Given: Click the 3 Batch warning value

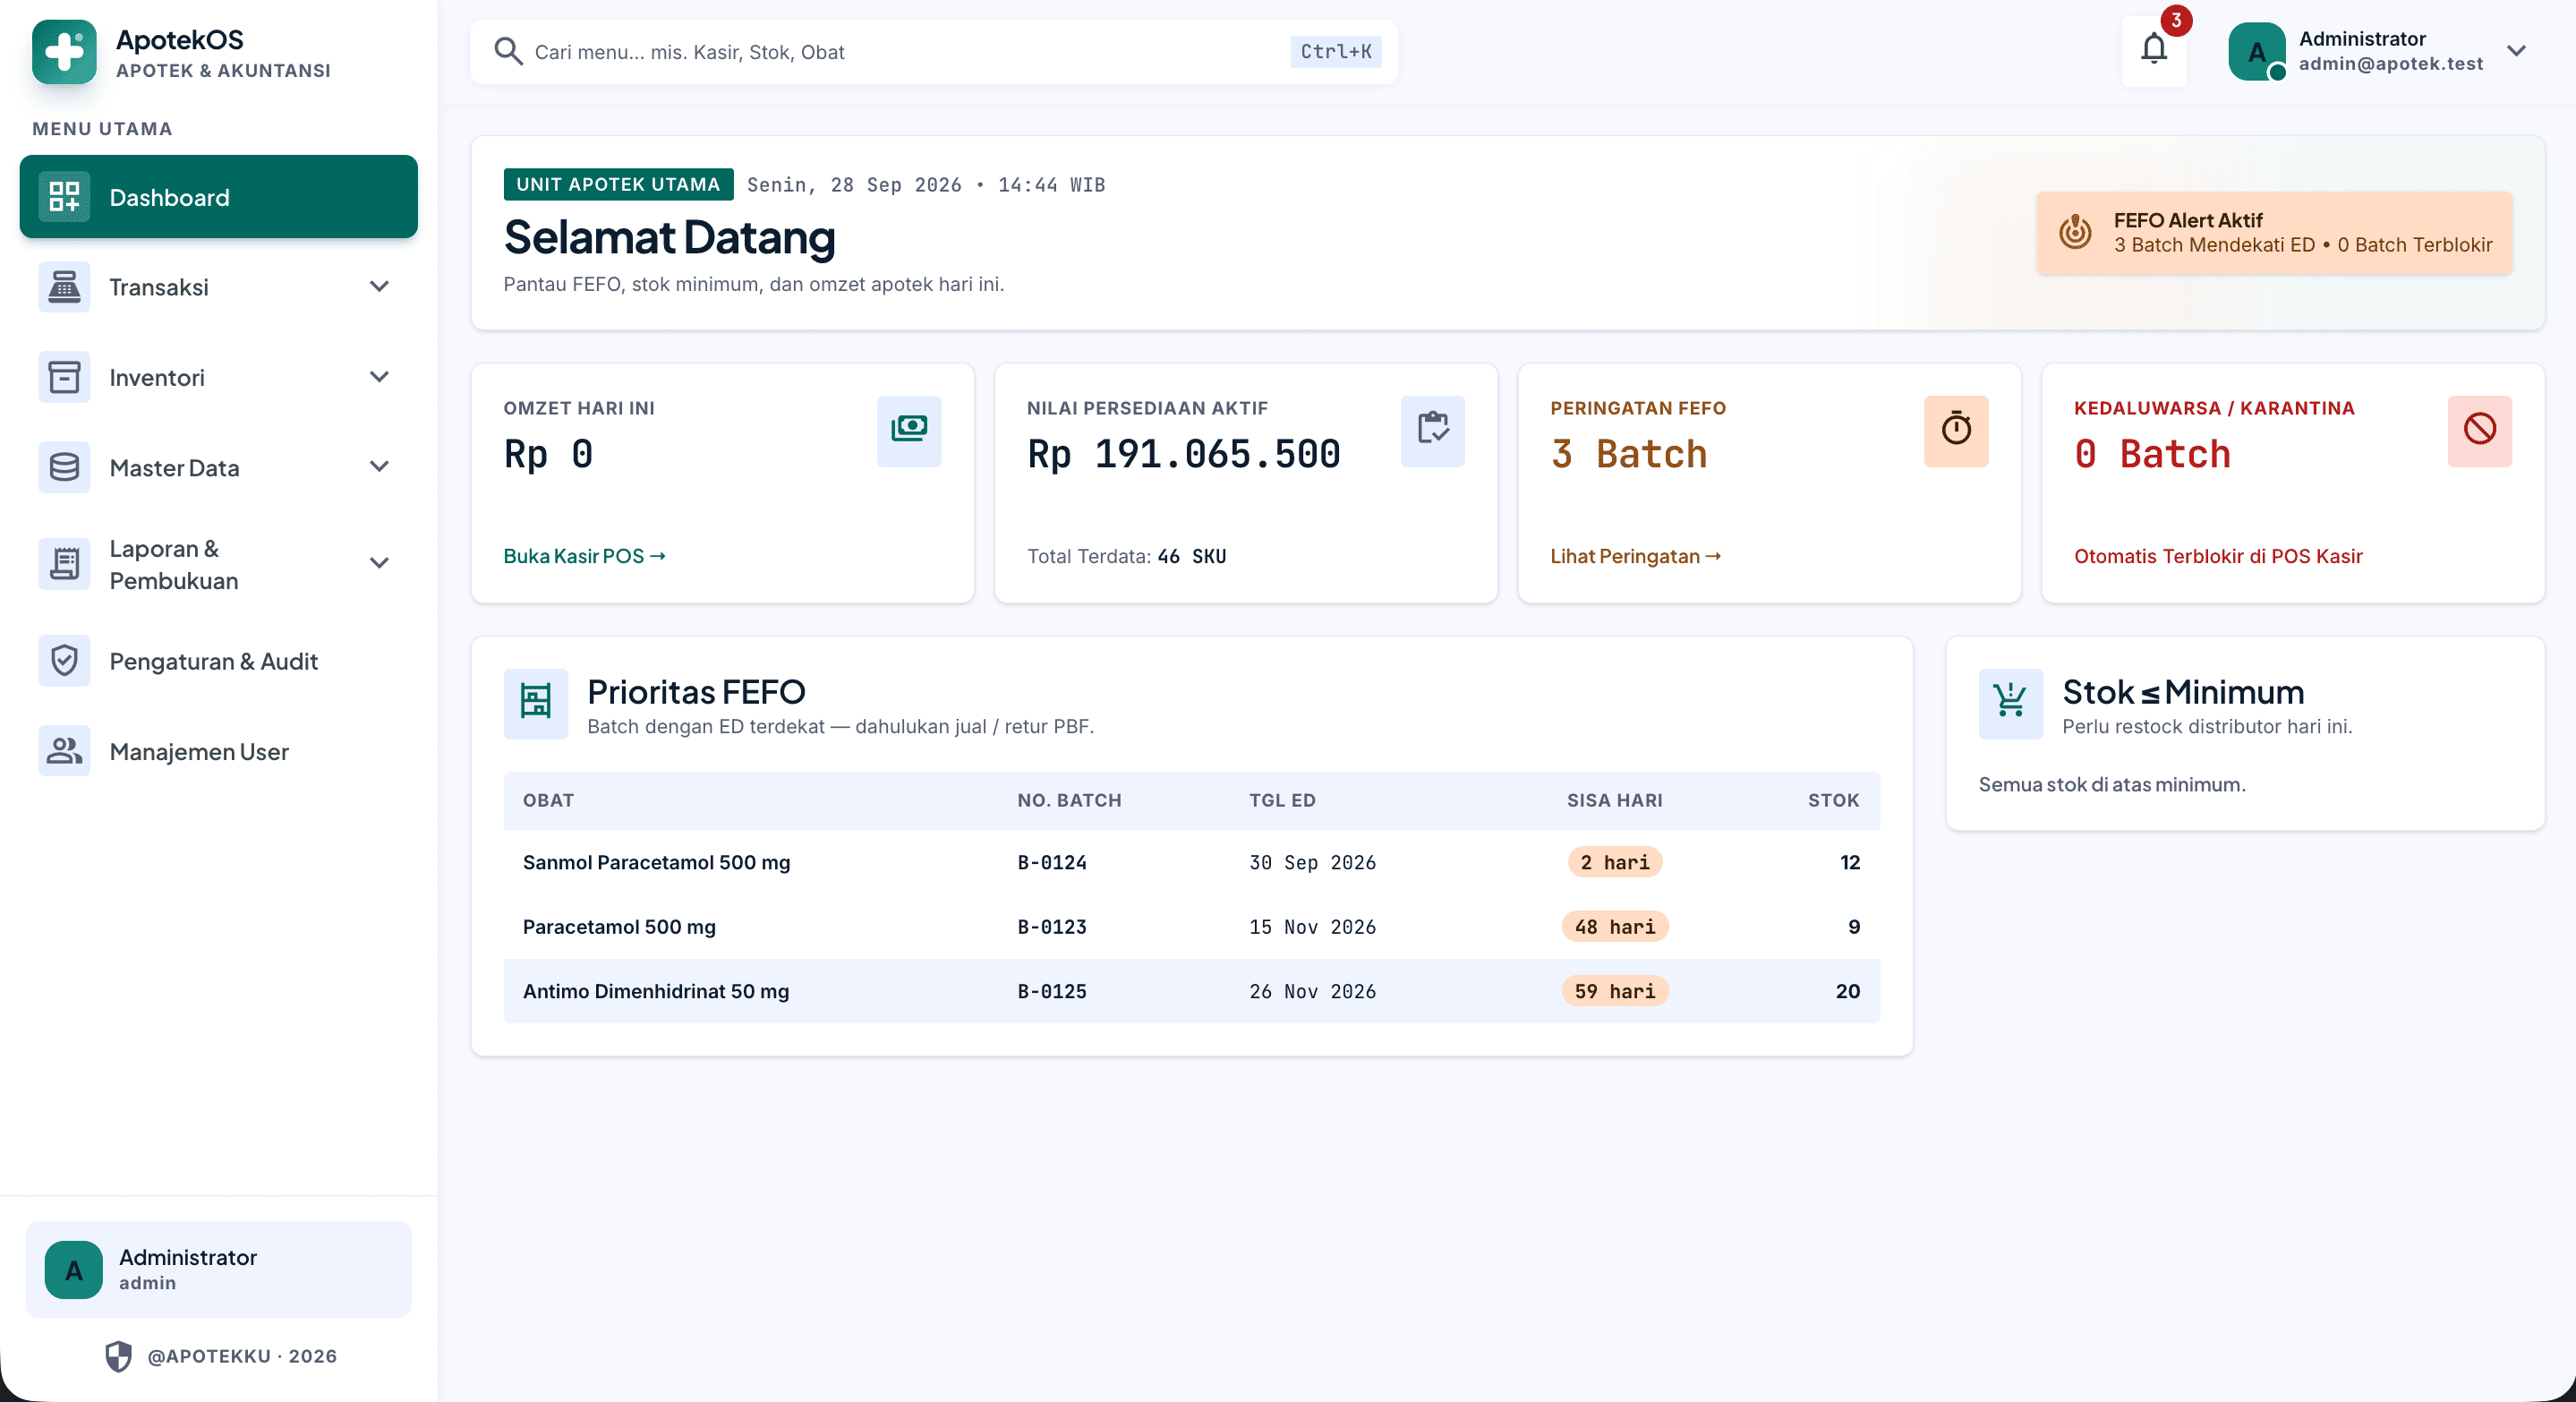Looking at the screenshot, I should (x=1628, y=454).
